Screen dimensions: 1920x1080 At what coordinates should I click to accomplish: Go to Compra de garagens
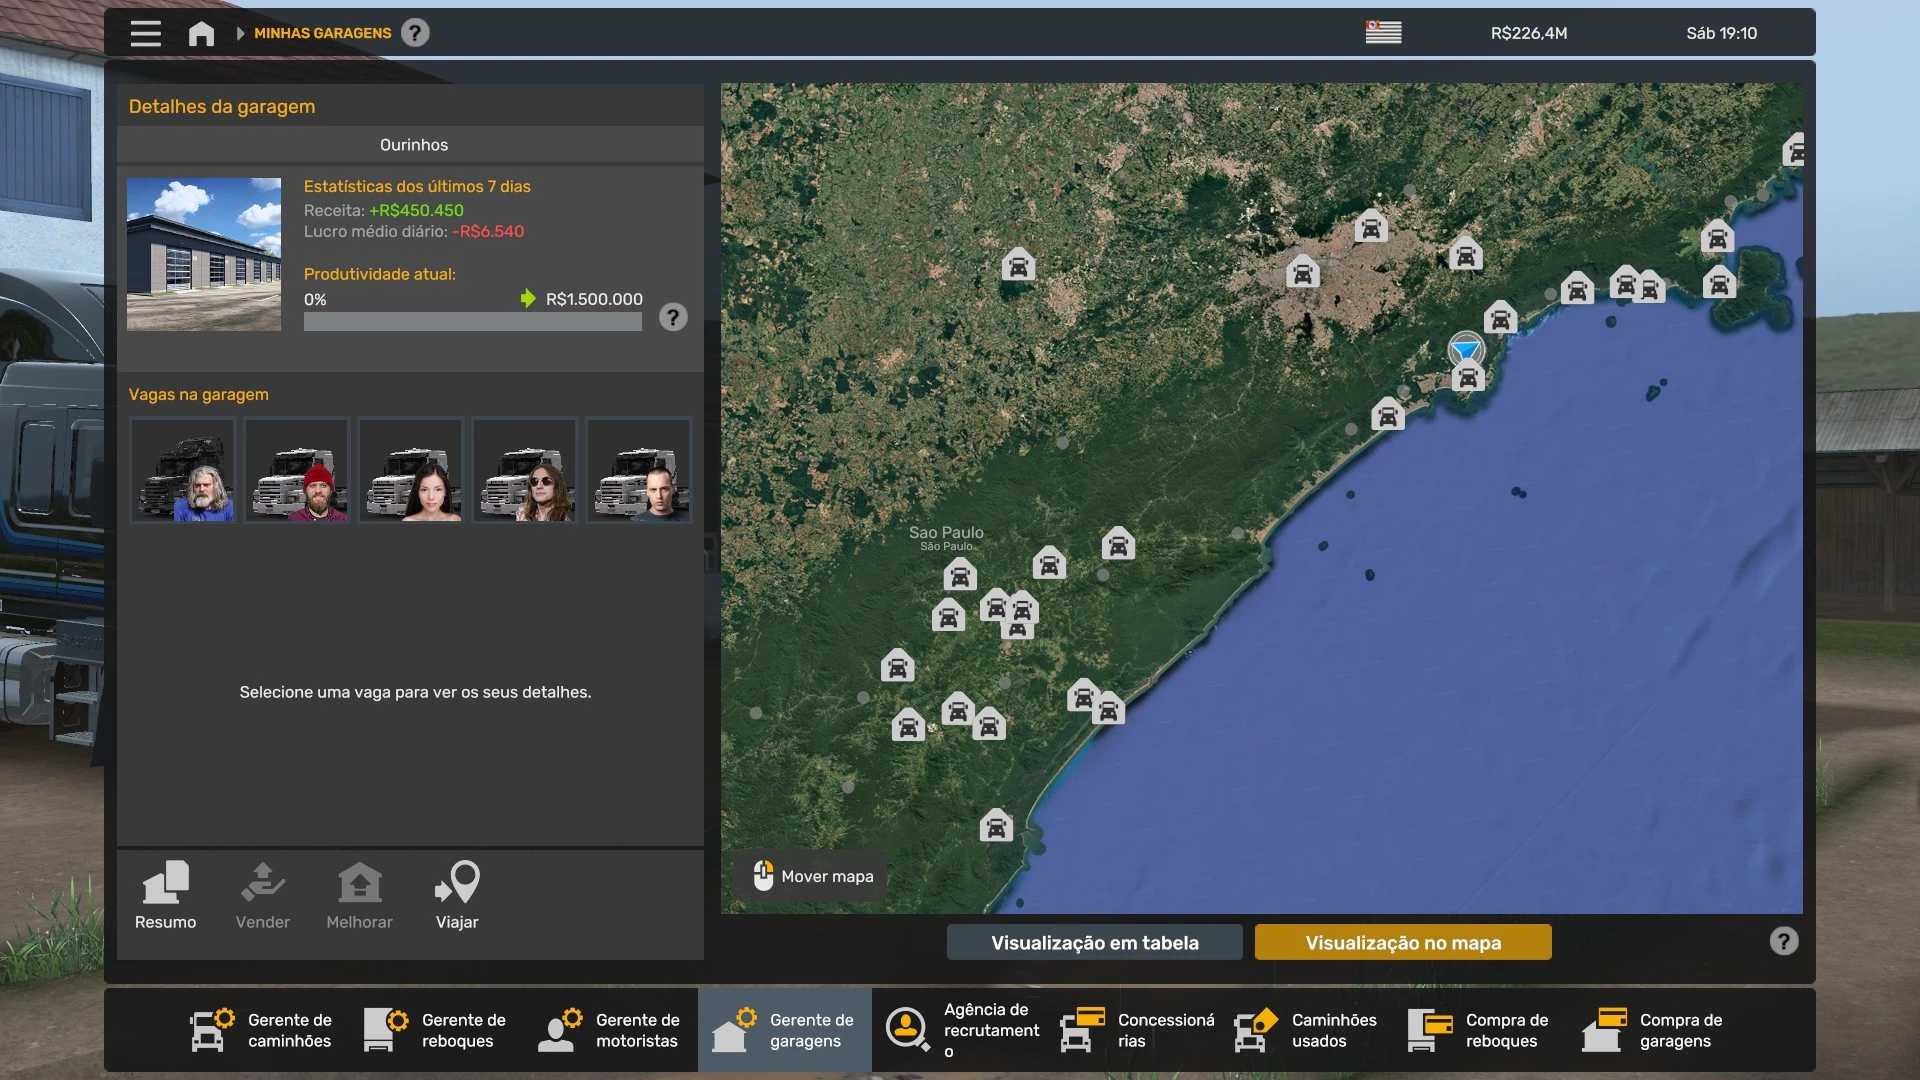coord(1652,1030)
